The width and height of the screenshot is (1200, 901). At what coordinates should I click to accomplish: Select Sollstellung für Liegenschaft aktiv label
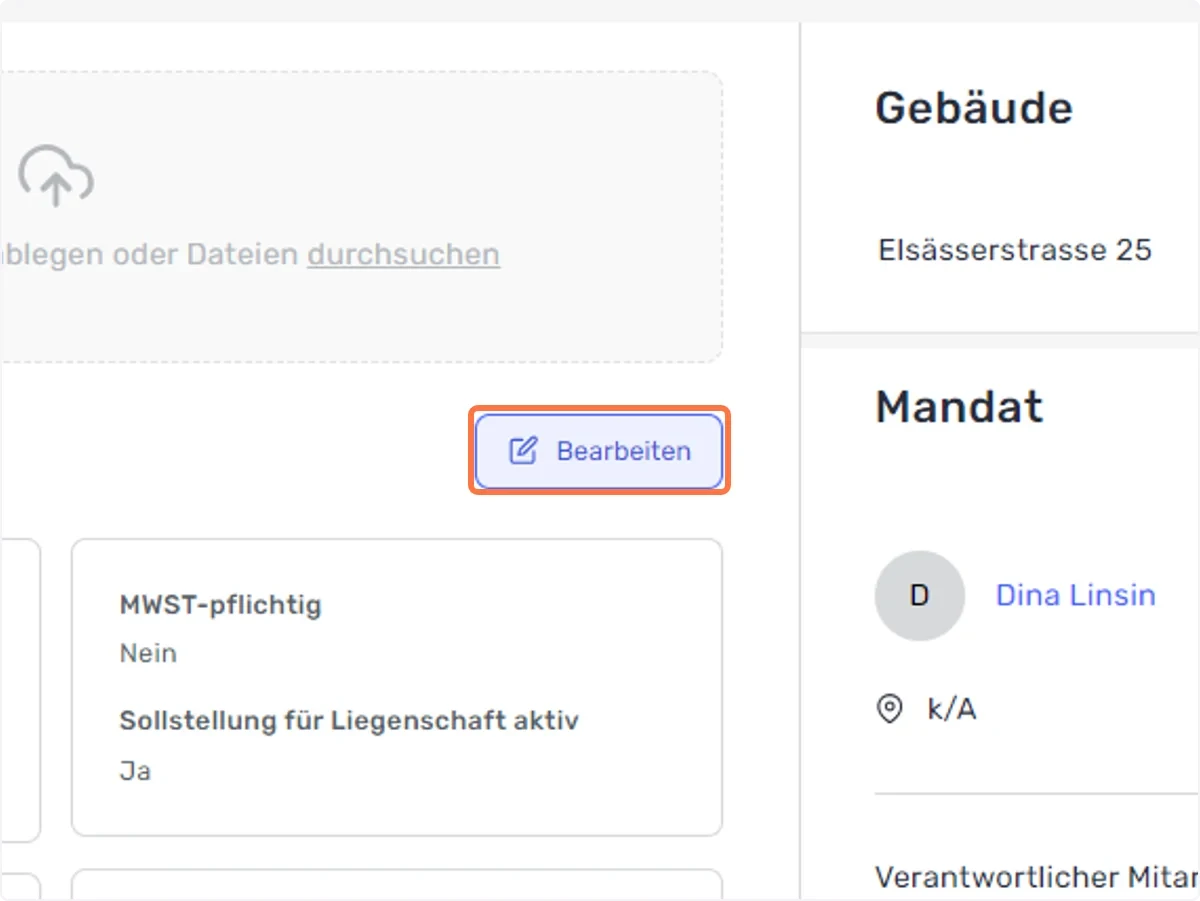349,720
